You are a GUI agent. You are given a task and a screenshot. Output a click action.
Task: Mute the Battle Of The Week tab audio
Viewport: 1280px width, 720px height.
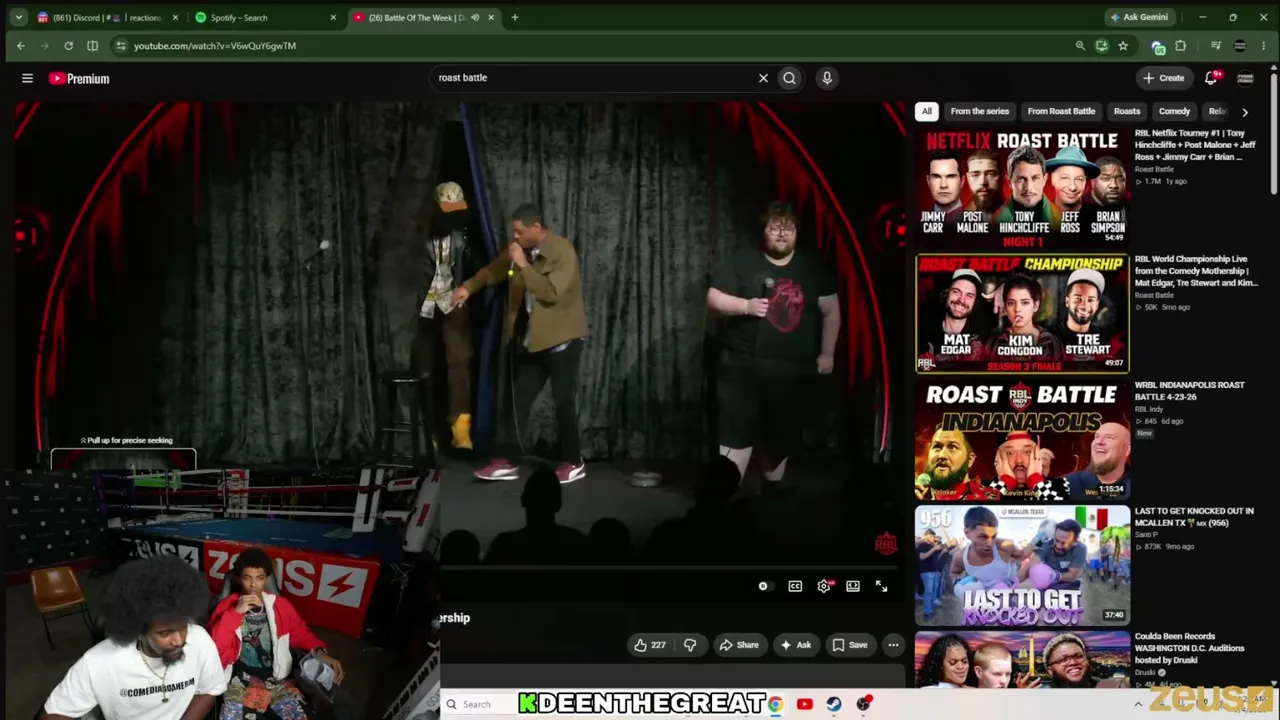click(475, 17)
